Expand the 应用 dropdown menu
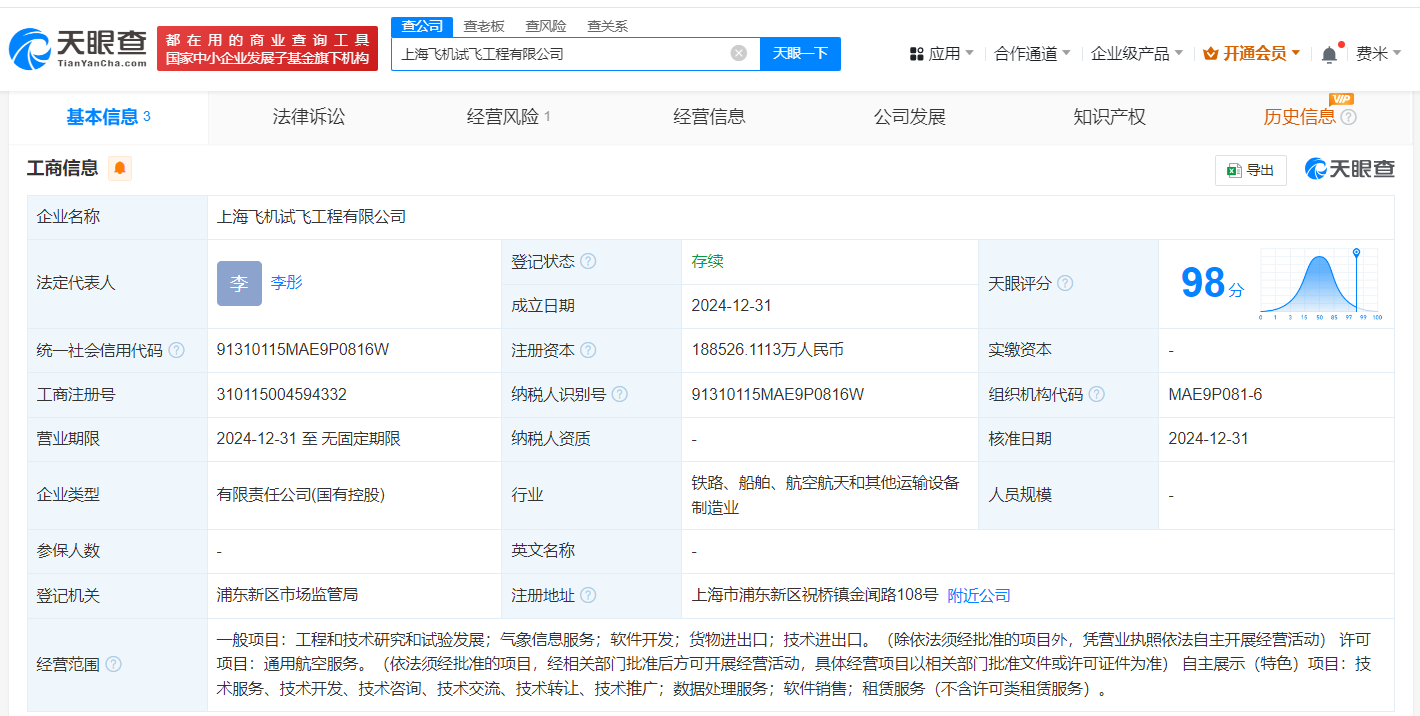This screenshot has width=1420, height=716. click(x=941, y=54)
